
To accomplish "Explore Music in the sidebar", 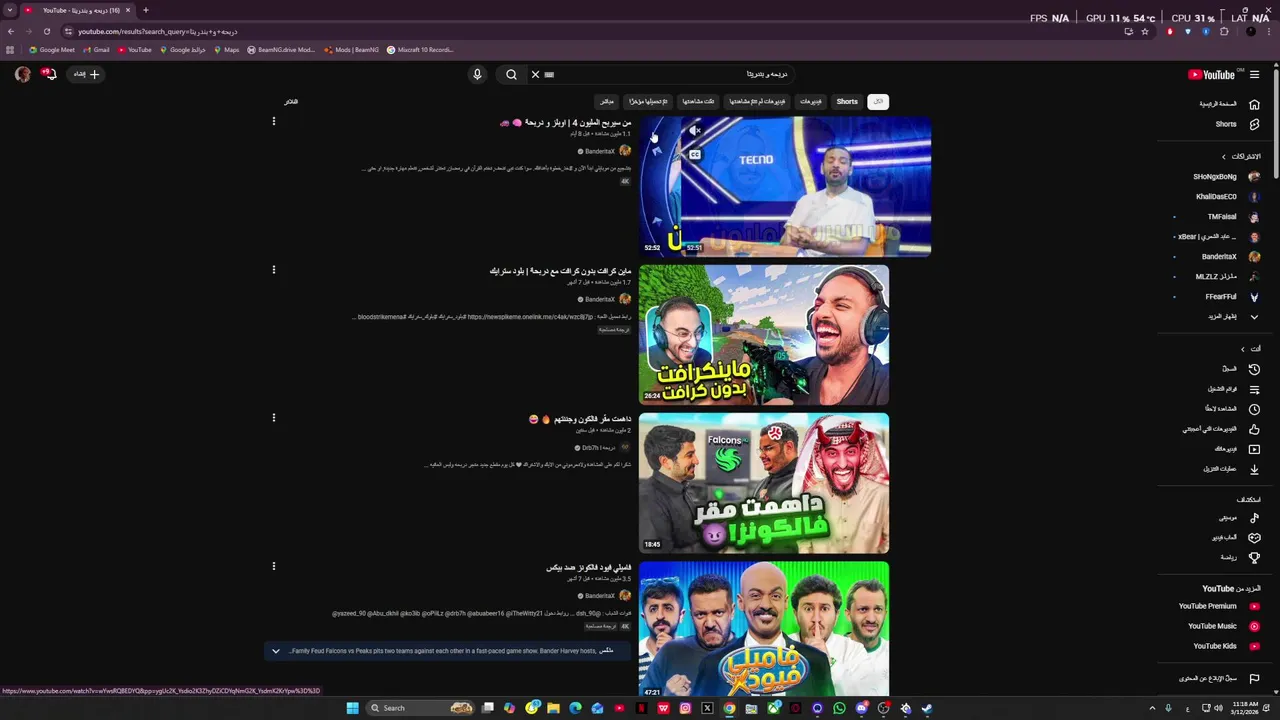I will point(1228,517).
